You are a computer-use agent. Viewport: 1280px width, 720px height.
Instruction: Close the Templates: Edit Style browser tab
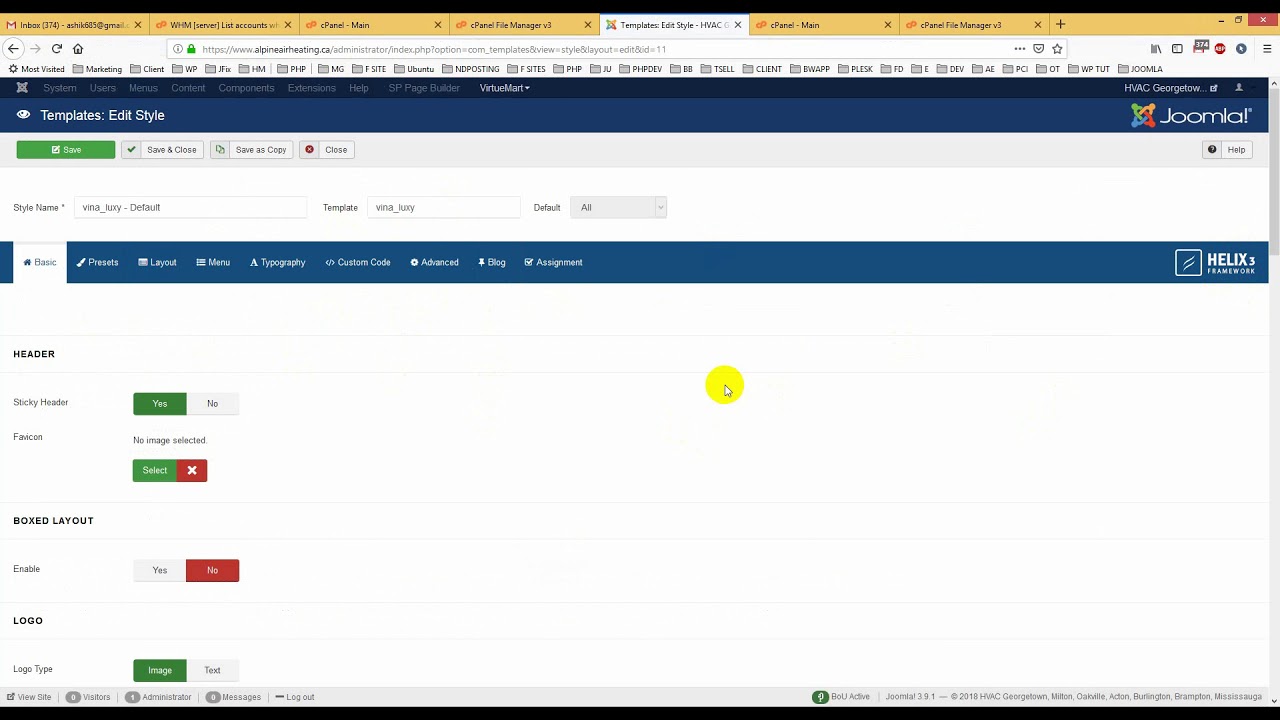click(x=738, y=25)
